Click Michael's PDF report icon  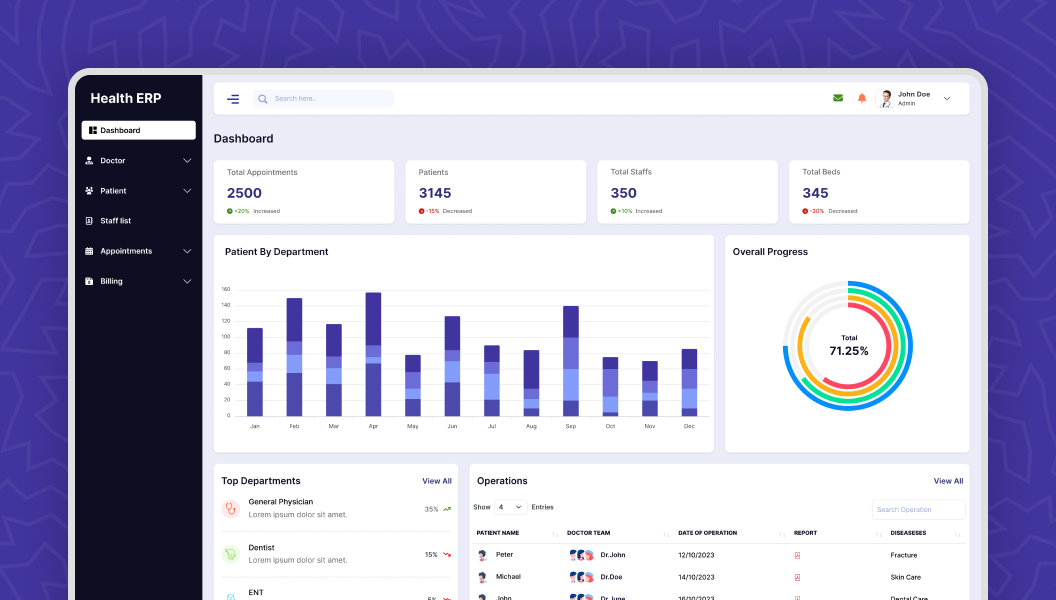pos(797,577)
